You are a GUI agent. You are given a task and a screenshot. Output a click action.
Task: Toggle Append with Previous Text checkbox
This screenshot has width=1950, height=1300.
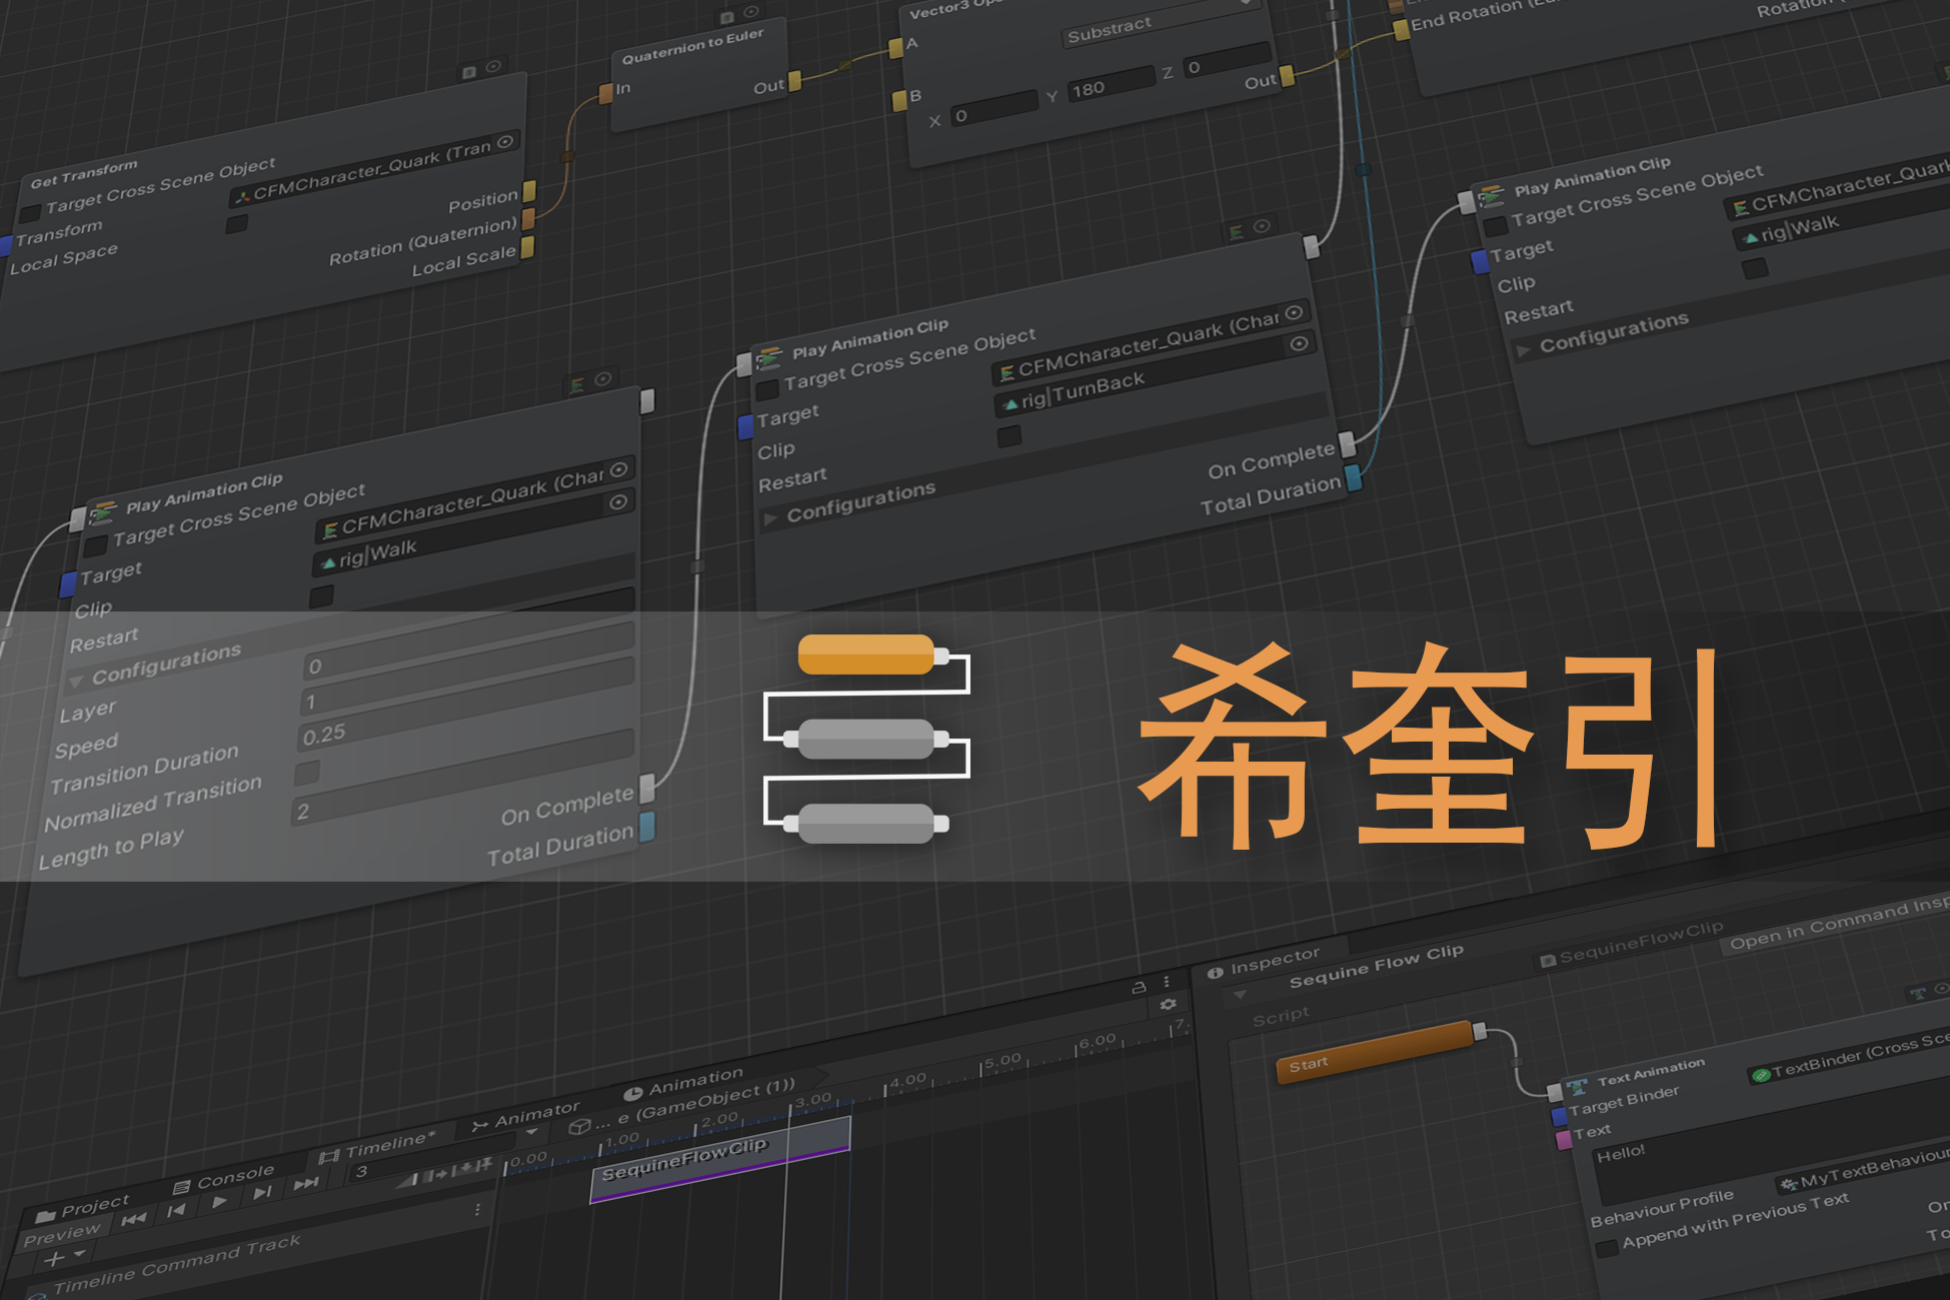[1607, 1248]
